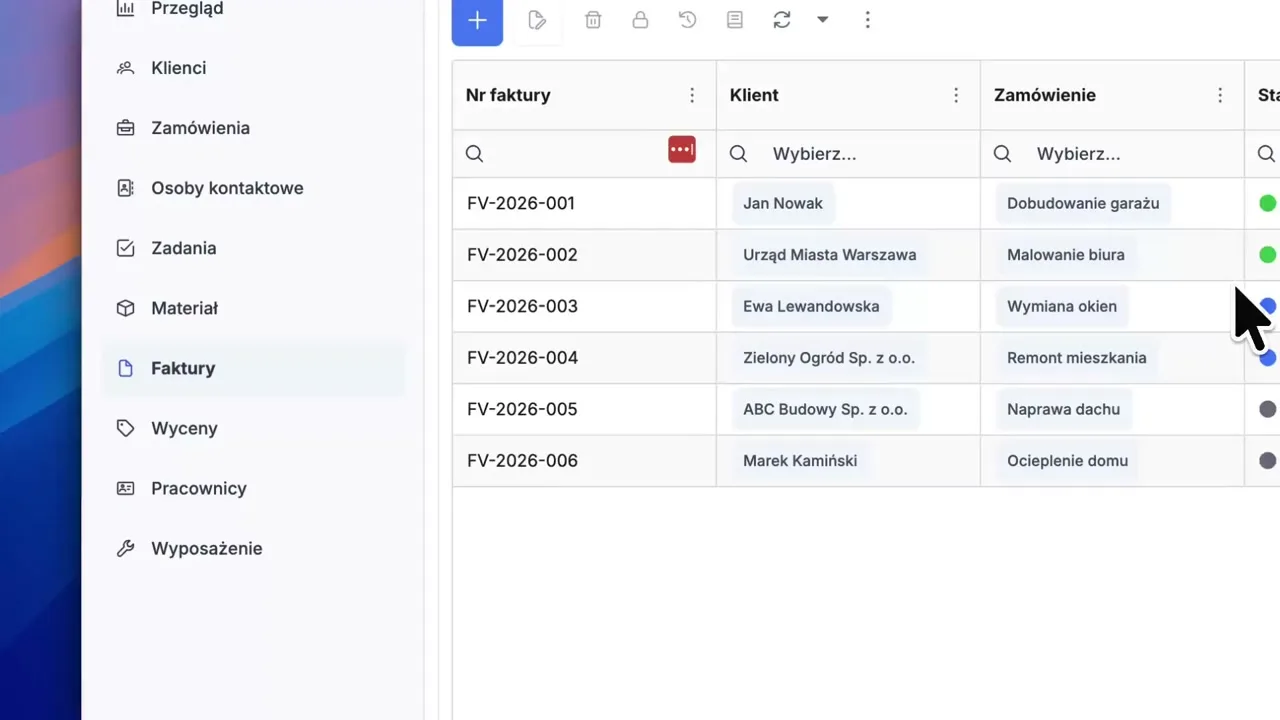Open Klient column three-dot menu

click(956, 95)
